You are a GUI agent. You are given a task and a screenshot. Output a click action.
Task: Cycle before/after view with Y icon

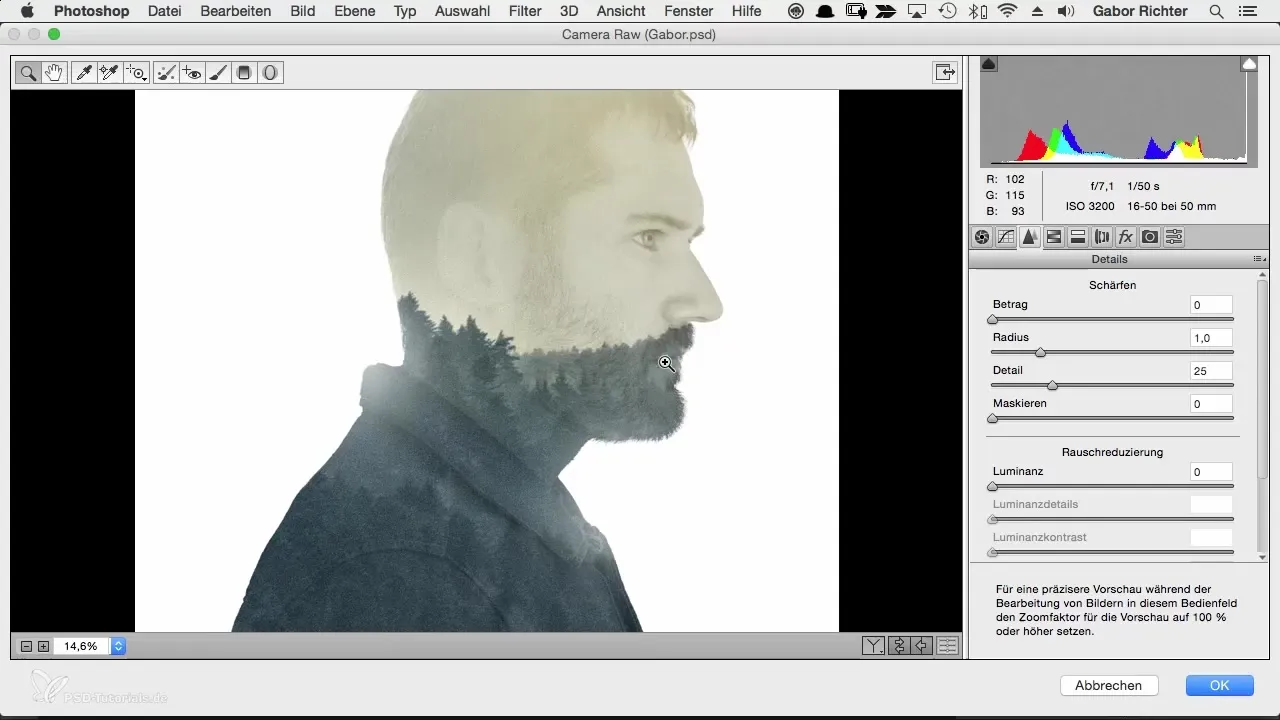point(874,646)
